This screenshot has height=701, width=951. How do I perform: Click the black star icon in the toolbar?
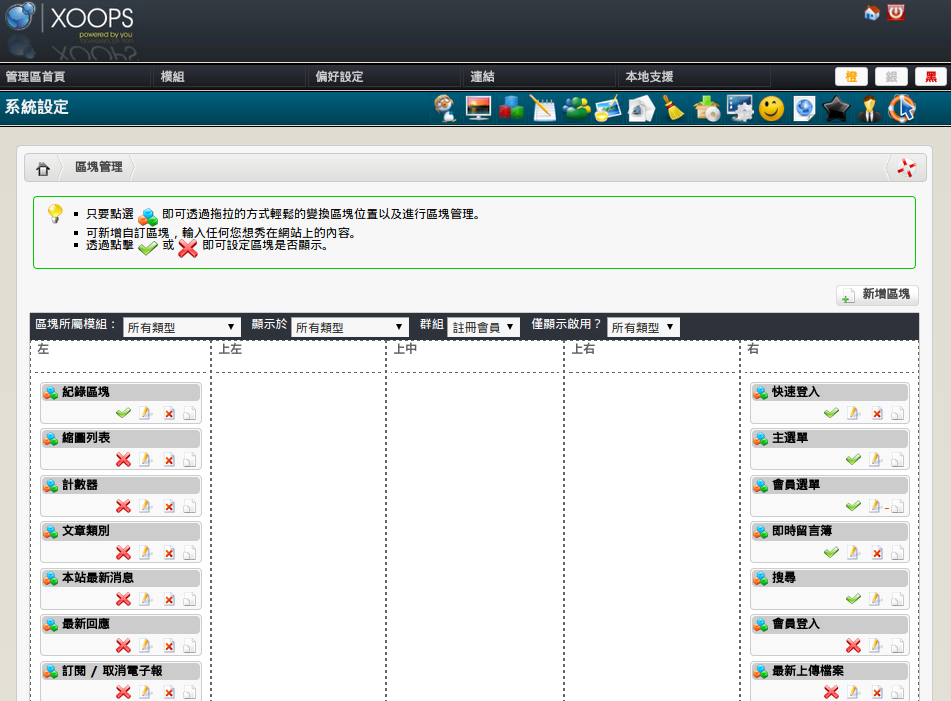pyautogui.click(x=835, y=108)
